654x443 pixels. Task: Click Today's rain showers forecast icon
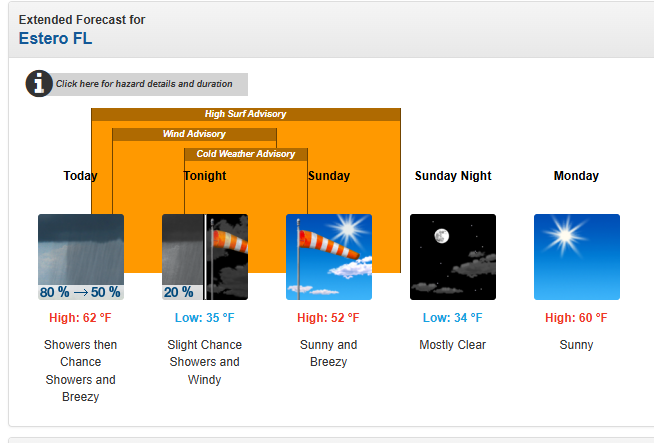click(x=81, y=257)
